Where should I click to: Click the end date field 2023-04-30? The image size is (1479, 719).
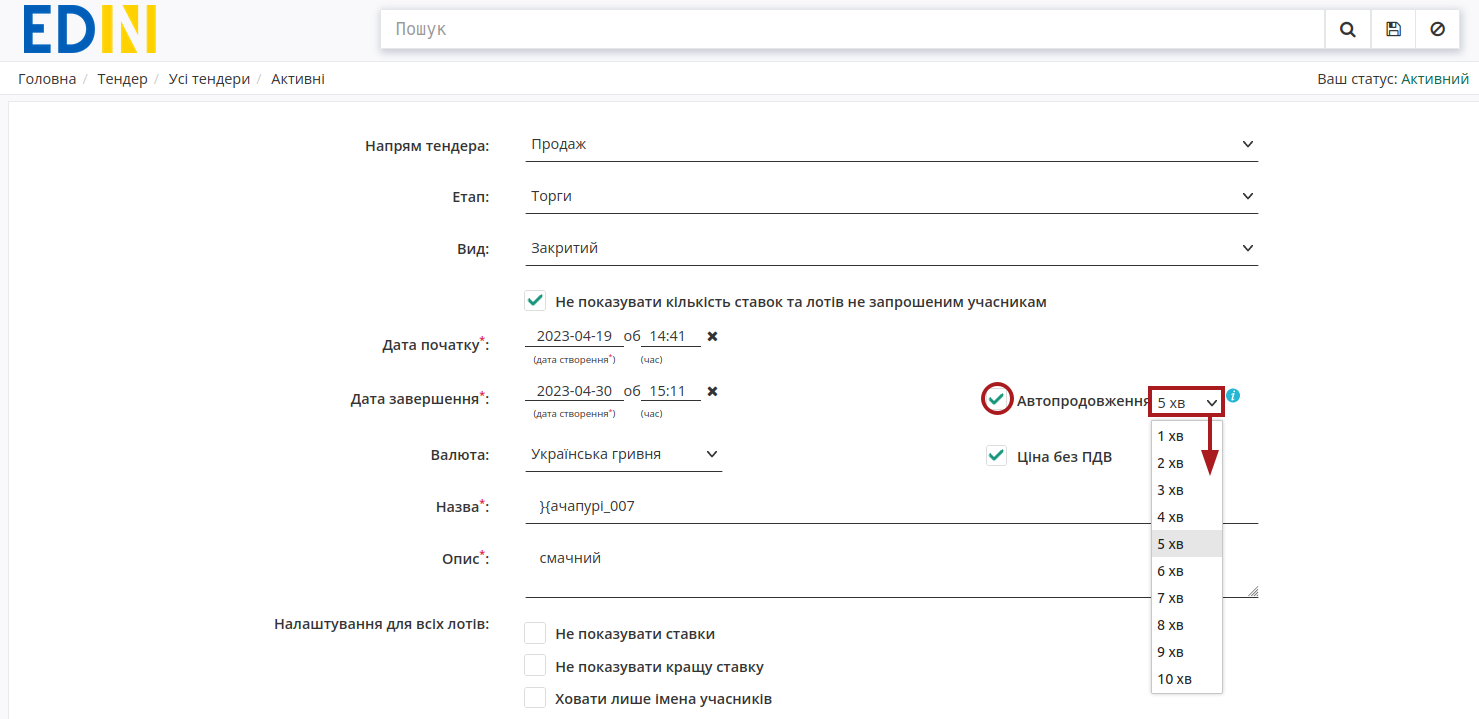coord(574,391)
